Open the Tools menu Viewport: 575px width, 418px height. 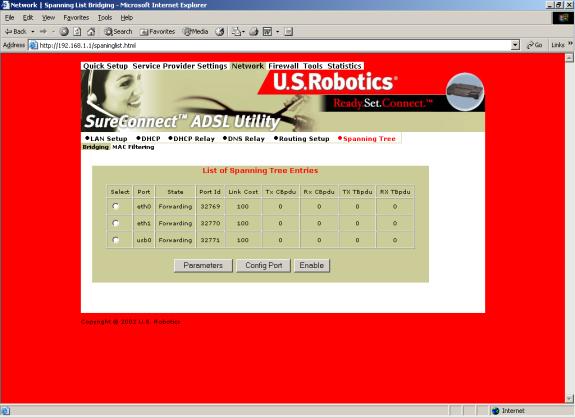[105, 18]
